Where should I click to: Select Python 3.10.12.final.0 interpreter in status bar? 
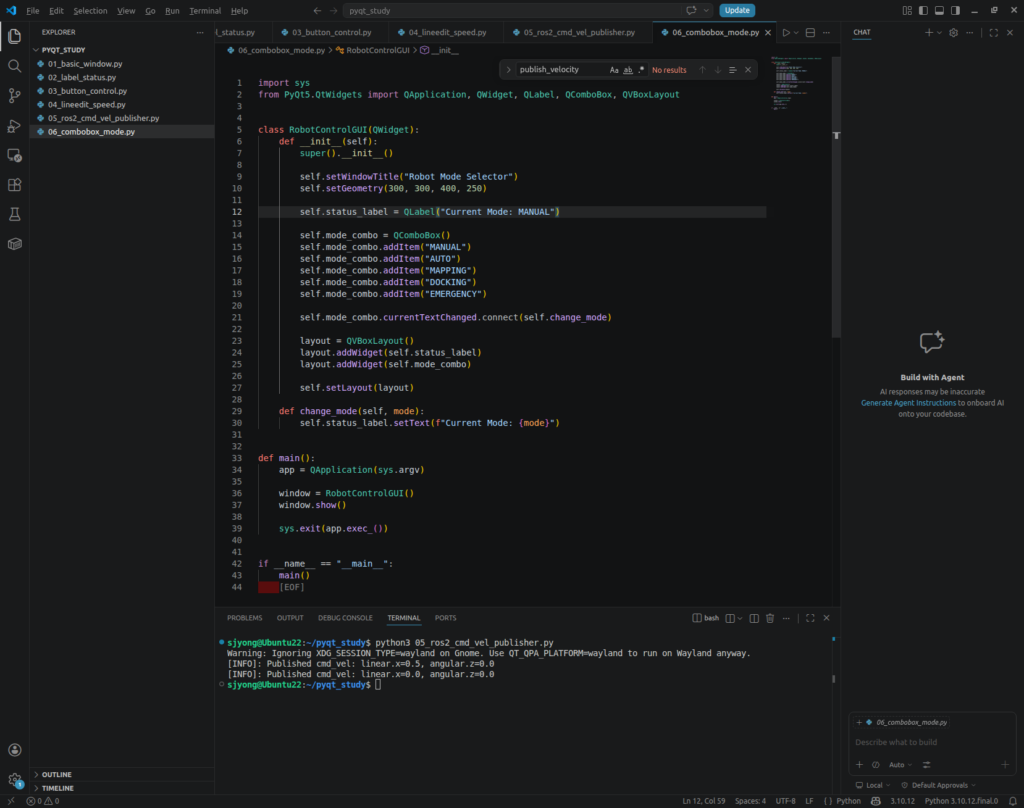961,801
